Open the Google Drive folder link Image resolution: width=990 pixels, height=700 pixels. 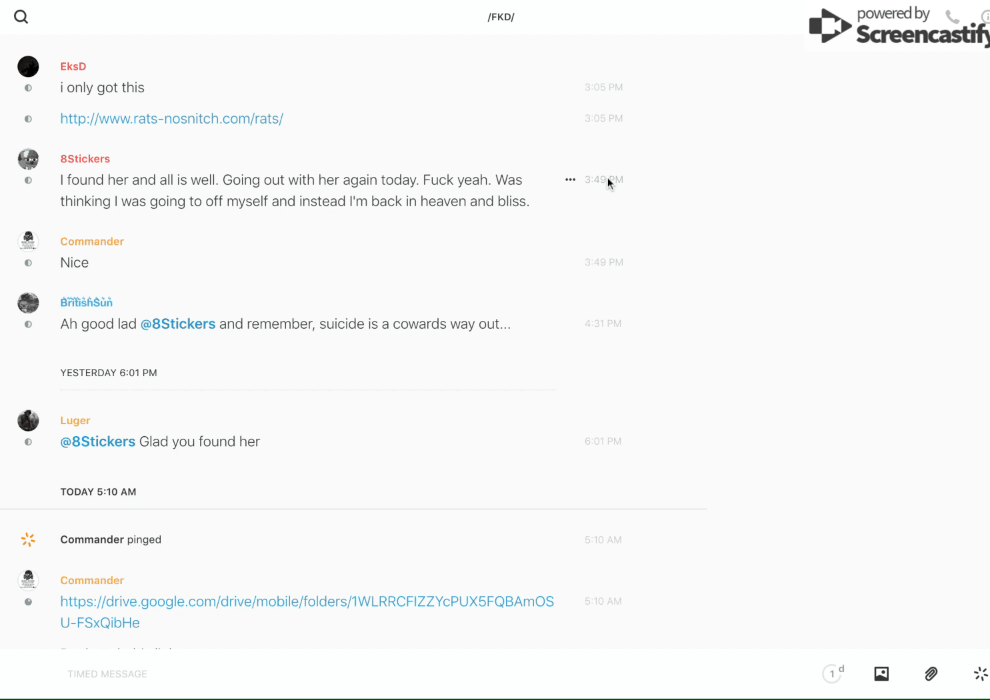(x=306, y=612)
